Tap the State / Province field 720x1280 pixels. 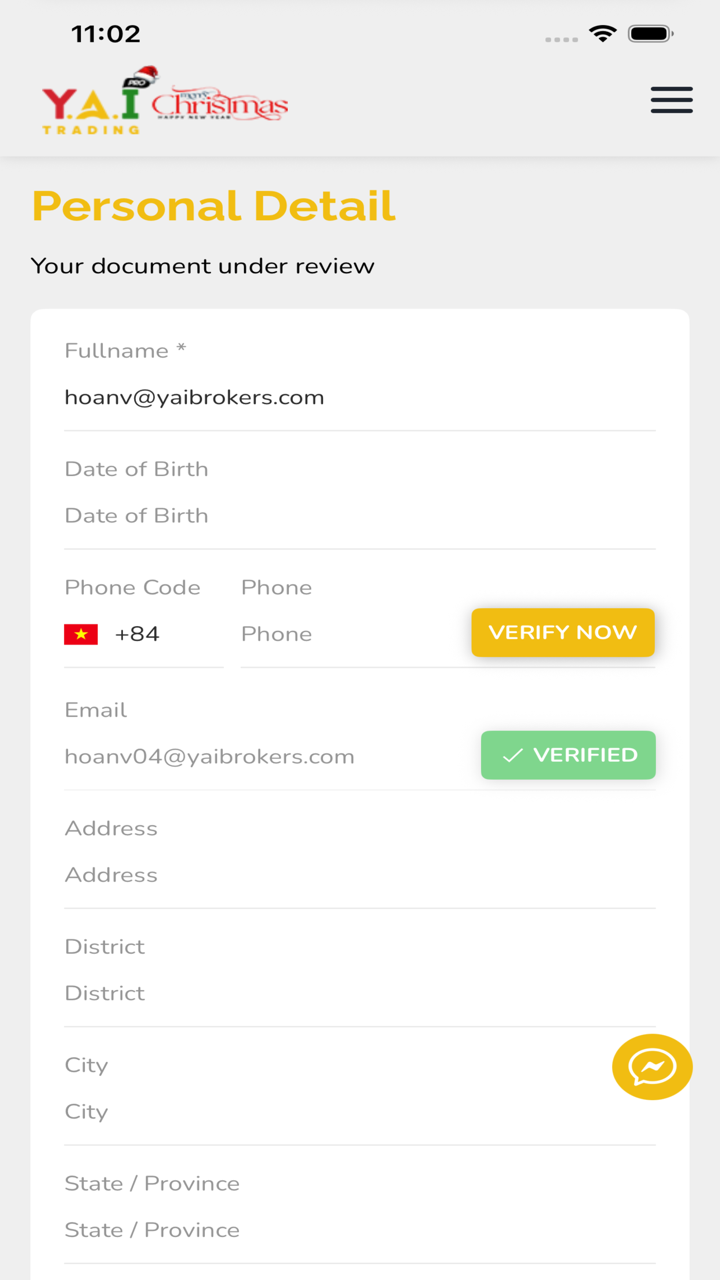point(360,1230)
